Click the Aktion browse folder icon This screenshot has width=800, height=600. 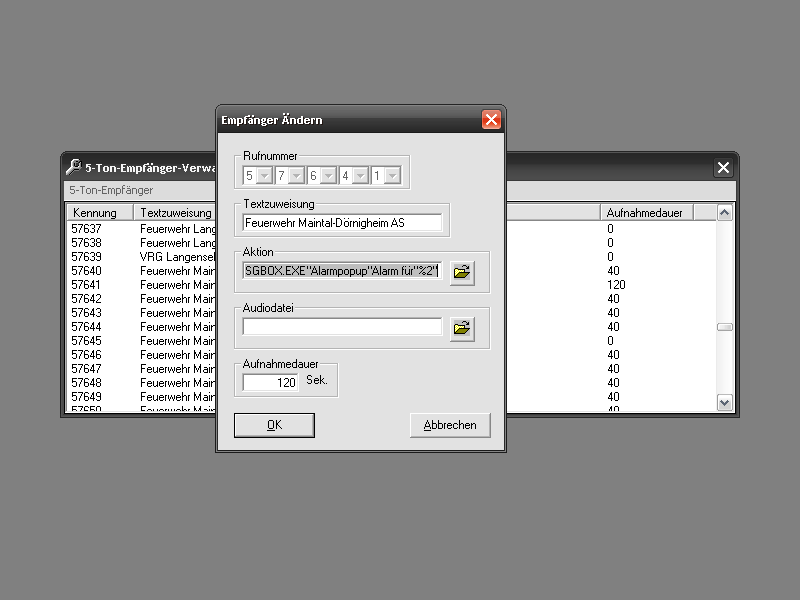pyautogui.click(x=461, y=271)
